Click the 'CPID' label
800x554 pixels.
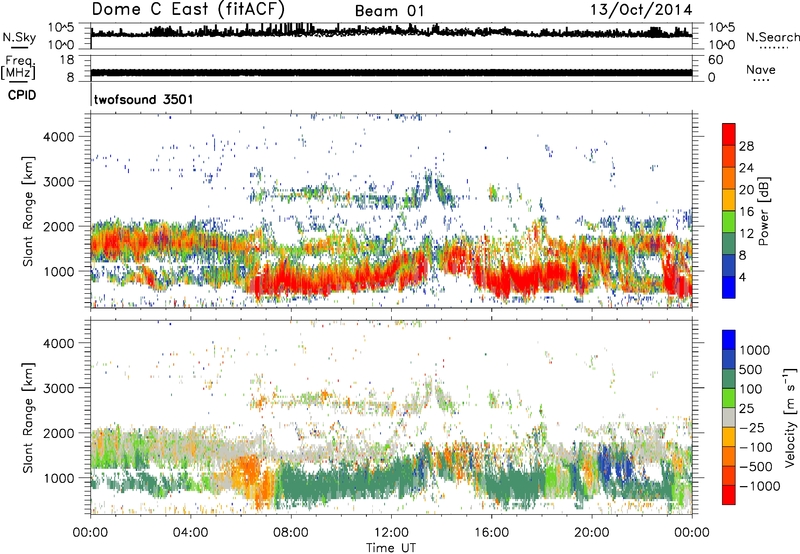tap(22, 95)
